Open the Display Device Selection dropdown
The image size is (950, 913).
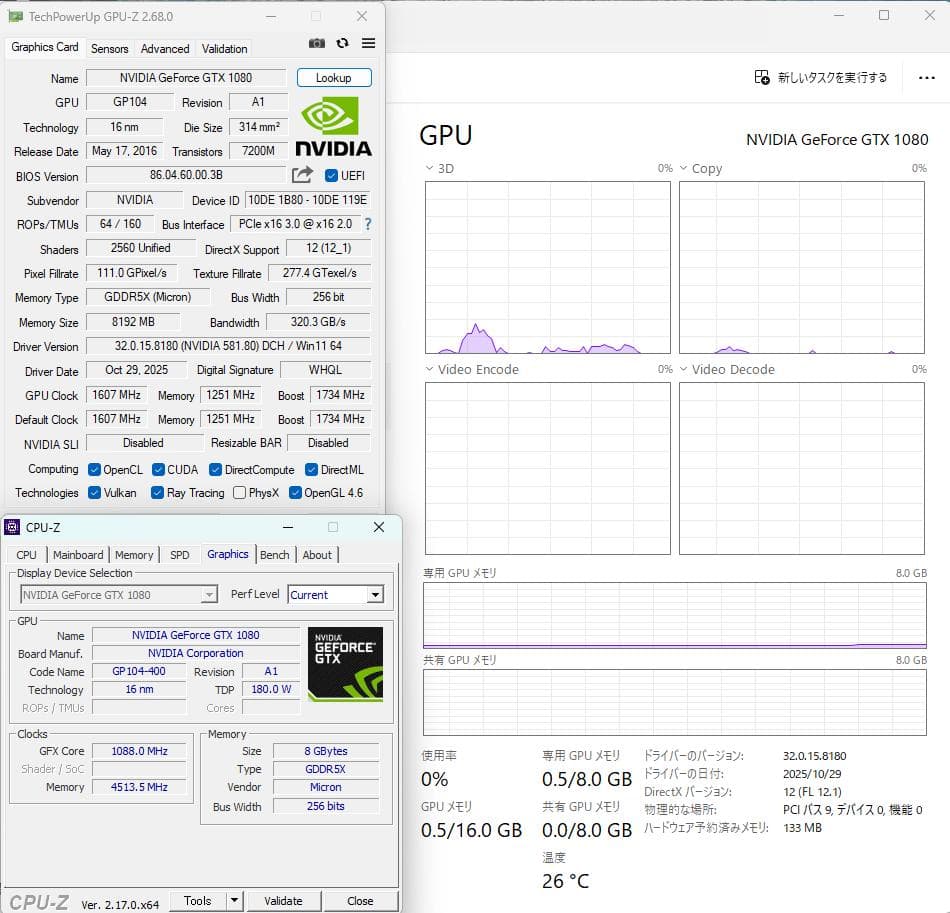(210, 593)
